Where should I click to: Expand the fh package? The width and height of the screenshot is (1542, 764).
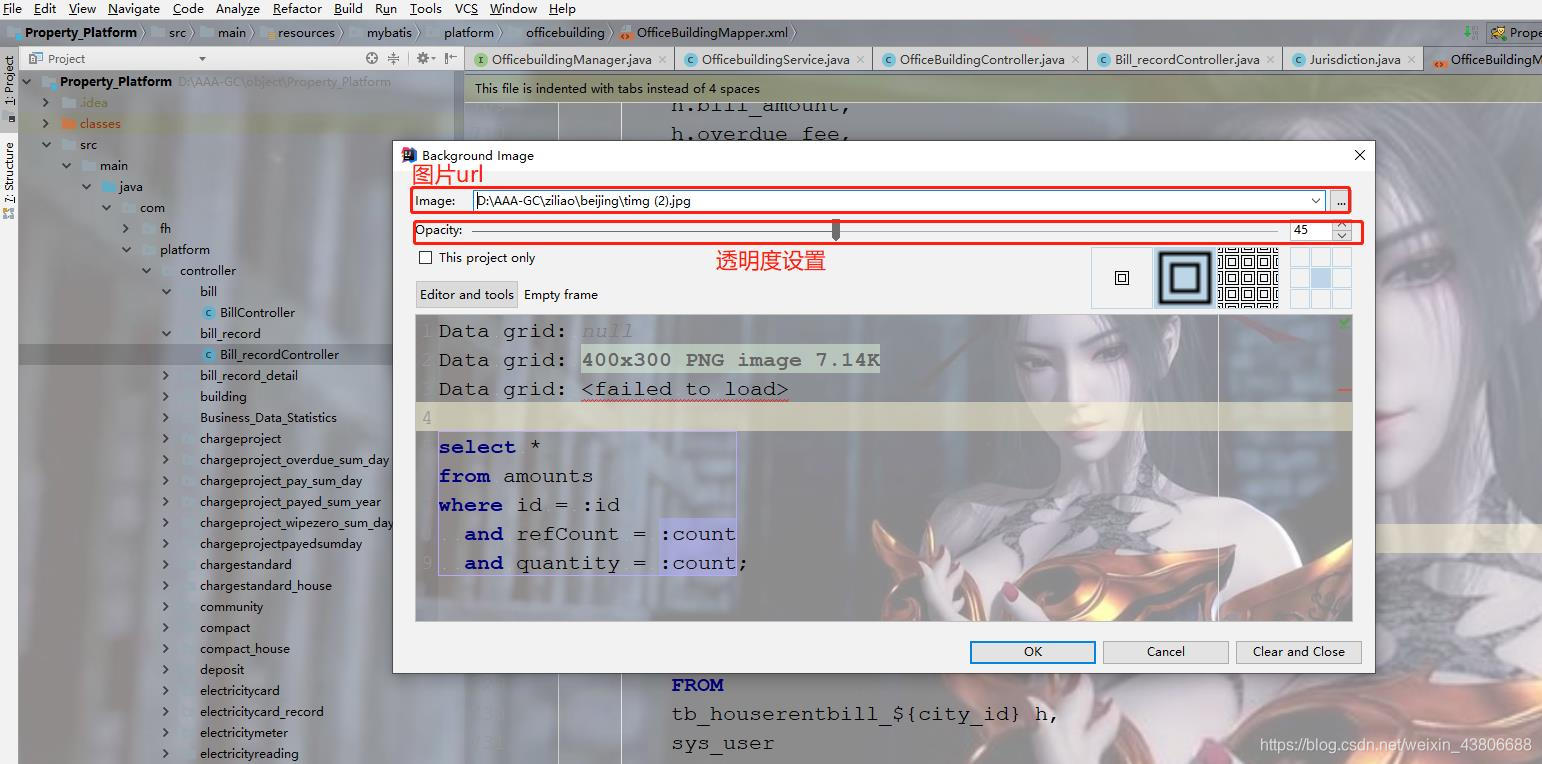(x=126, y=229)
